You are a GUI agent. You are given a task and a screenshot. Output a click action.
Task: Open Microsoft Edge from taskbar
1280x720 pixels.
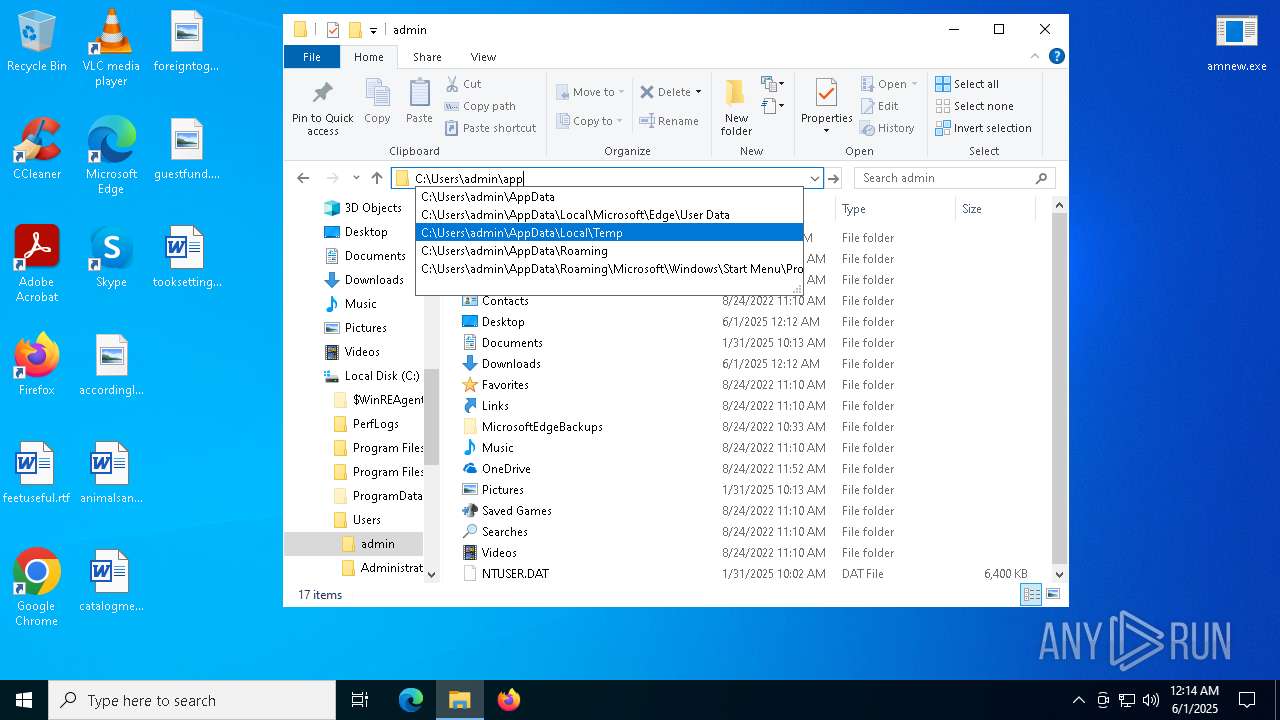(411, 700)
